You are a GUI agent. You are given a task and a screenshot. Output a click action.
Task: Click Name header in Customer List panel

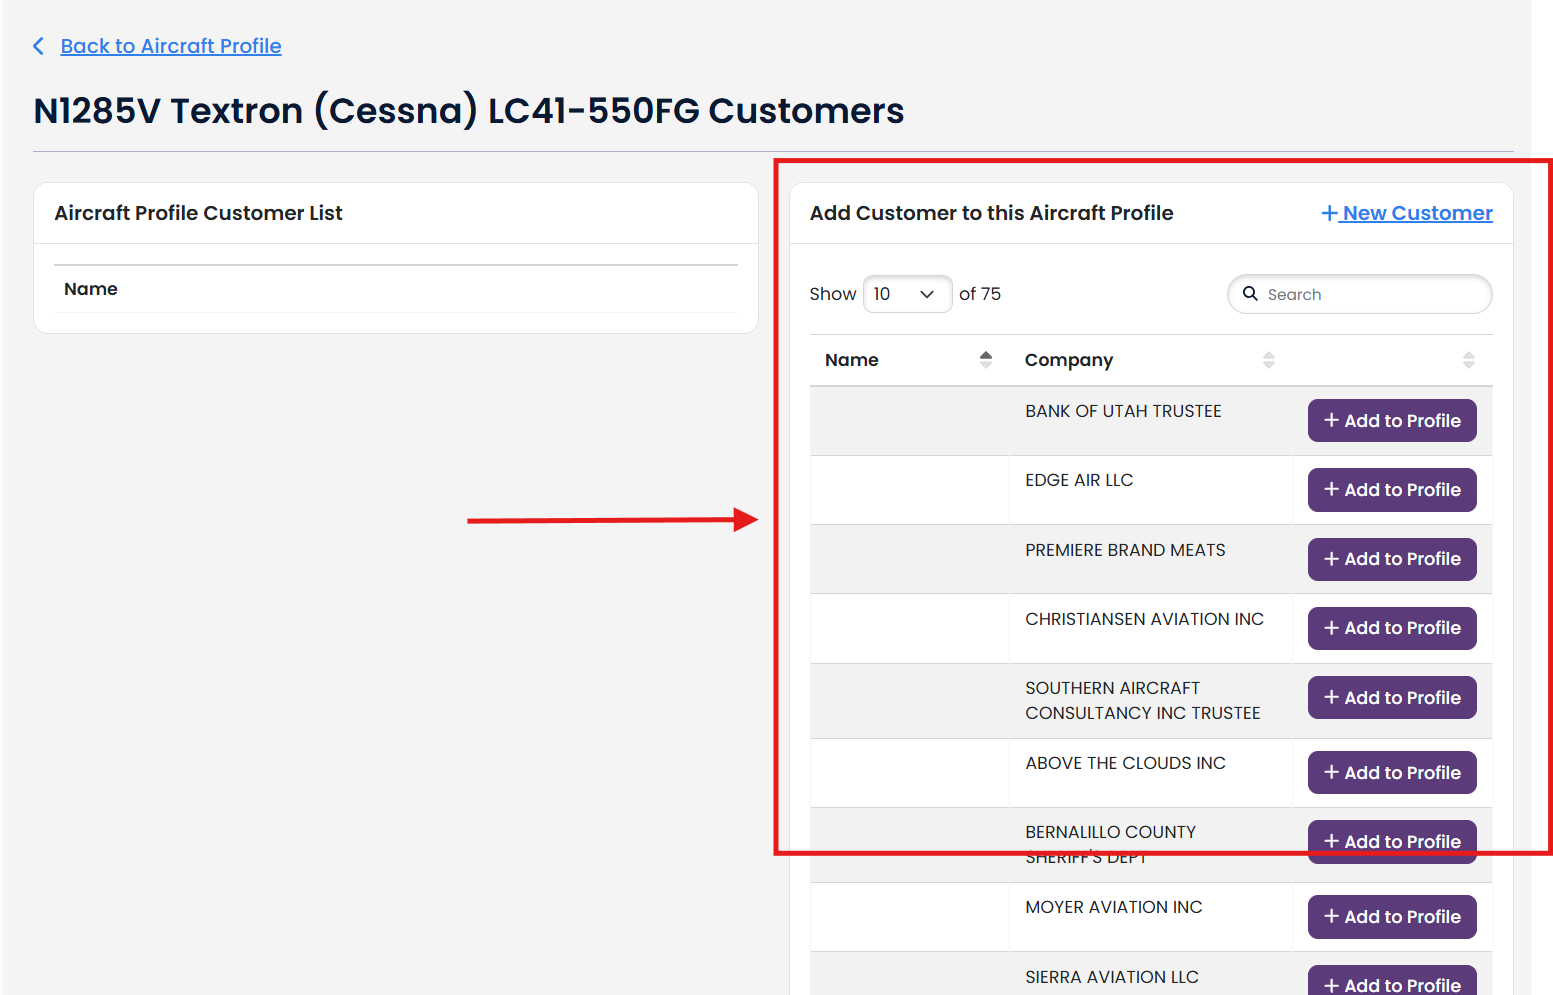(91, 289)
